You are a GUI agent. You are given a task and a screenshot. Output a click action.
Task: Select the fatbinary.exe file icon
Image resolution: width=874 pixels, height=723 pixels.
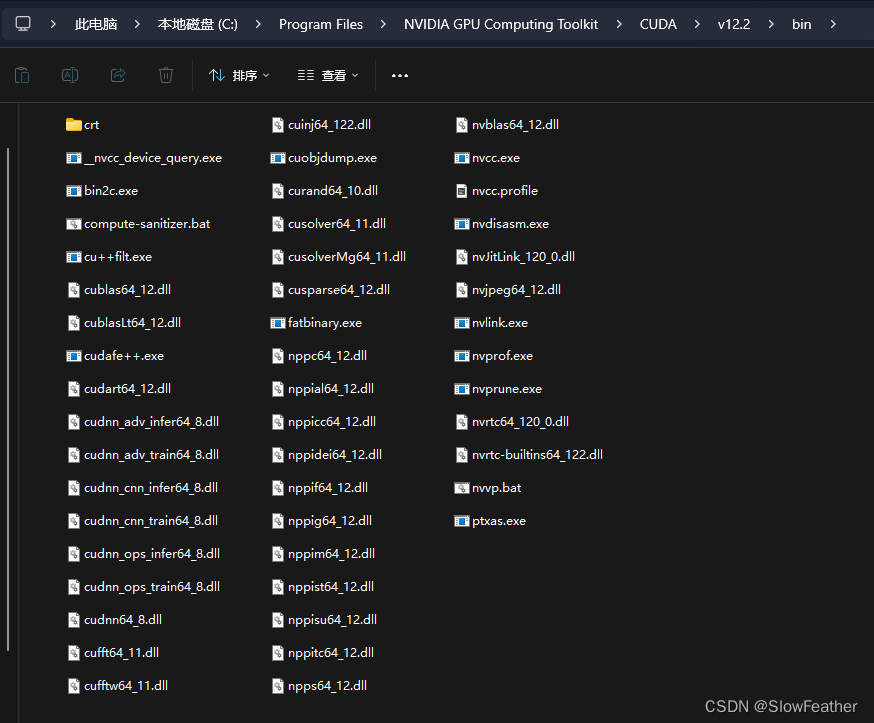(x=278, y=323)
